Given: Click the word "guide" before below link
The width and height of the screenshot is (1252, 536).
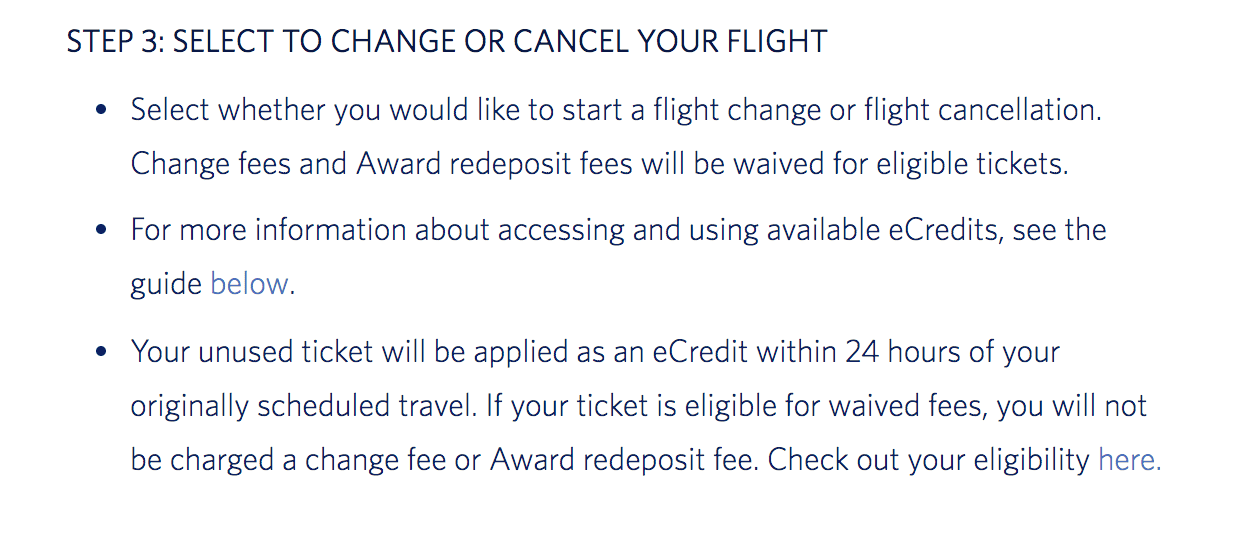Looking at the screenshot, I should pos(166,284).
